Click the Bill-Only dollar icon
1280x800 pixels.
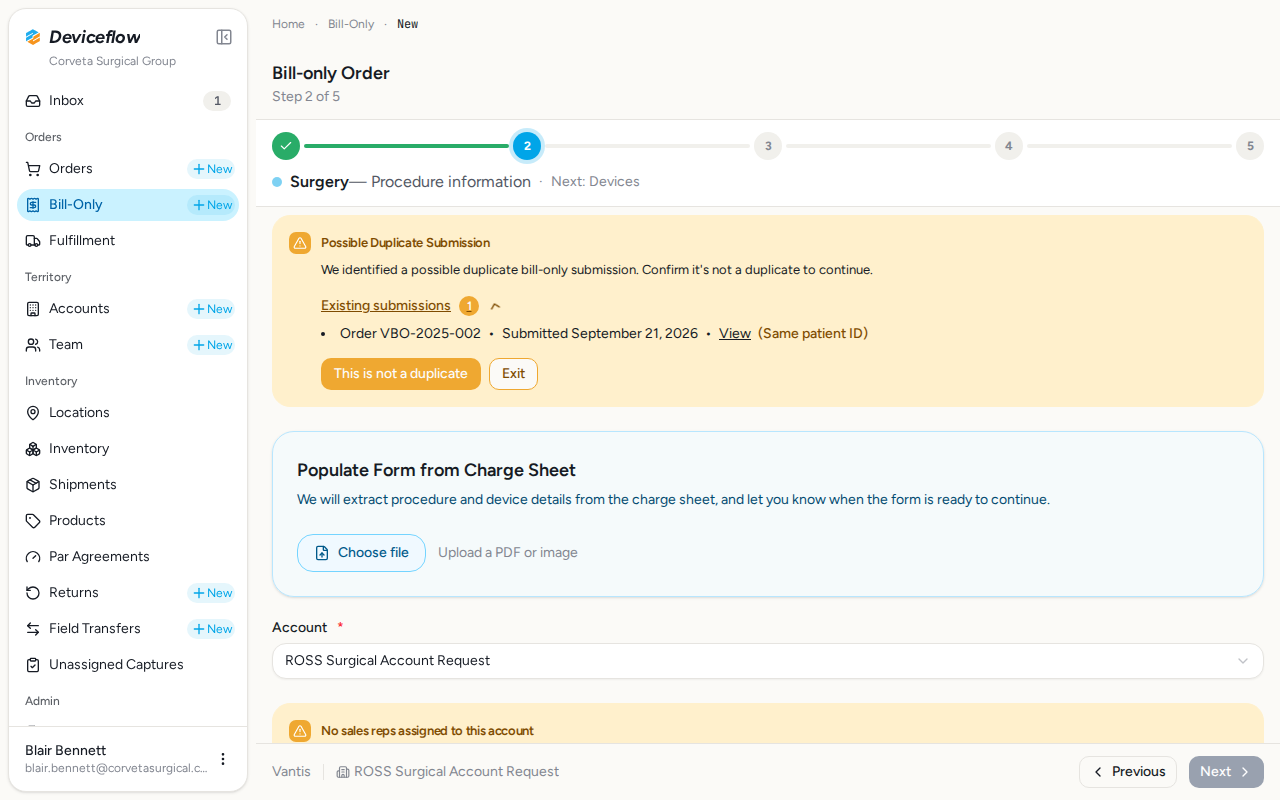tap(33, 205)
